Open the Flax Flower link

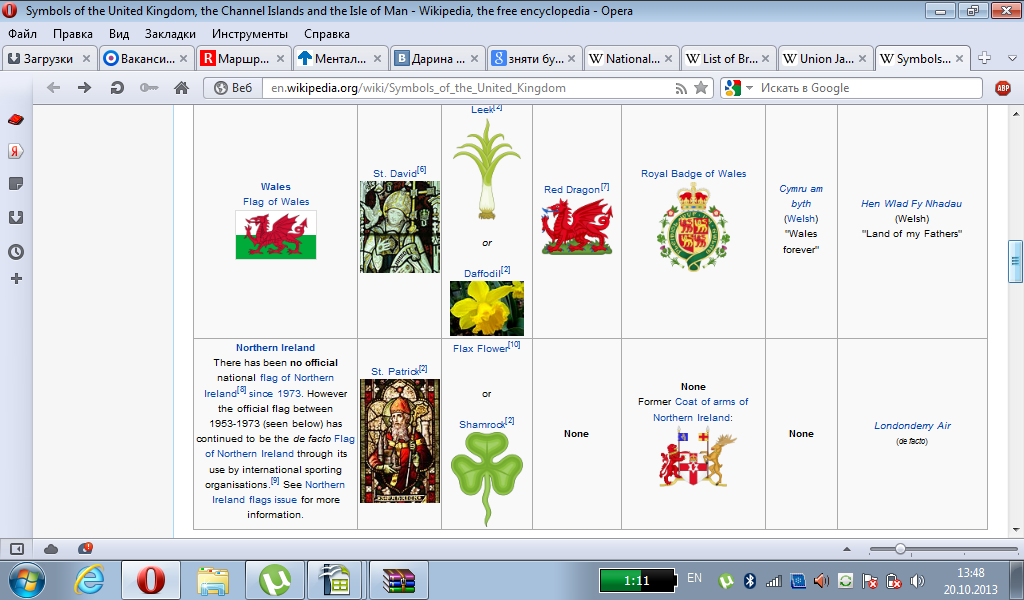pos(481,349)
